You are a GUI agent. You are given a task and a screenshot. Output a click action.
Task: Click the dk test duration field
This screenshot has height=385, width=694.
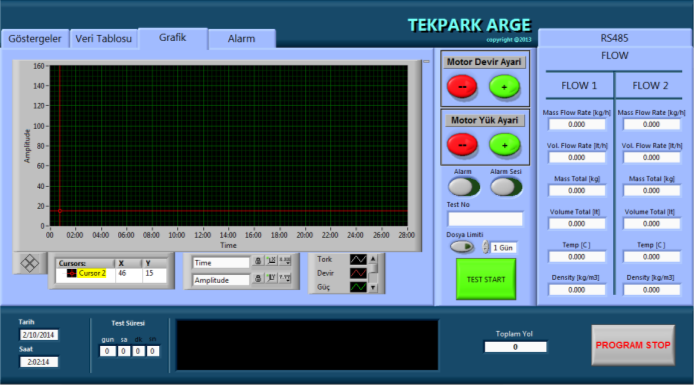(139, 351)
